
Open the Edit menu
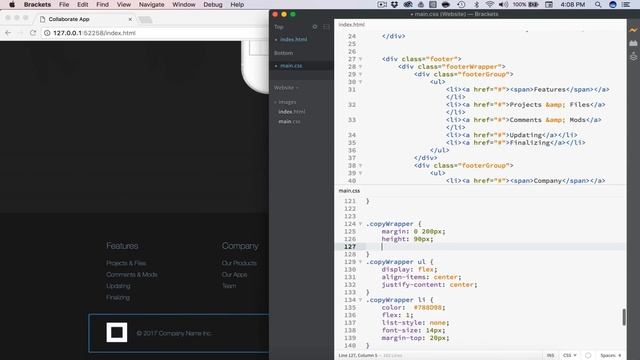click(82, 4)
